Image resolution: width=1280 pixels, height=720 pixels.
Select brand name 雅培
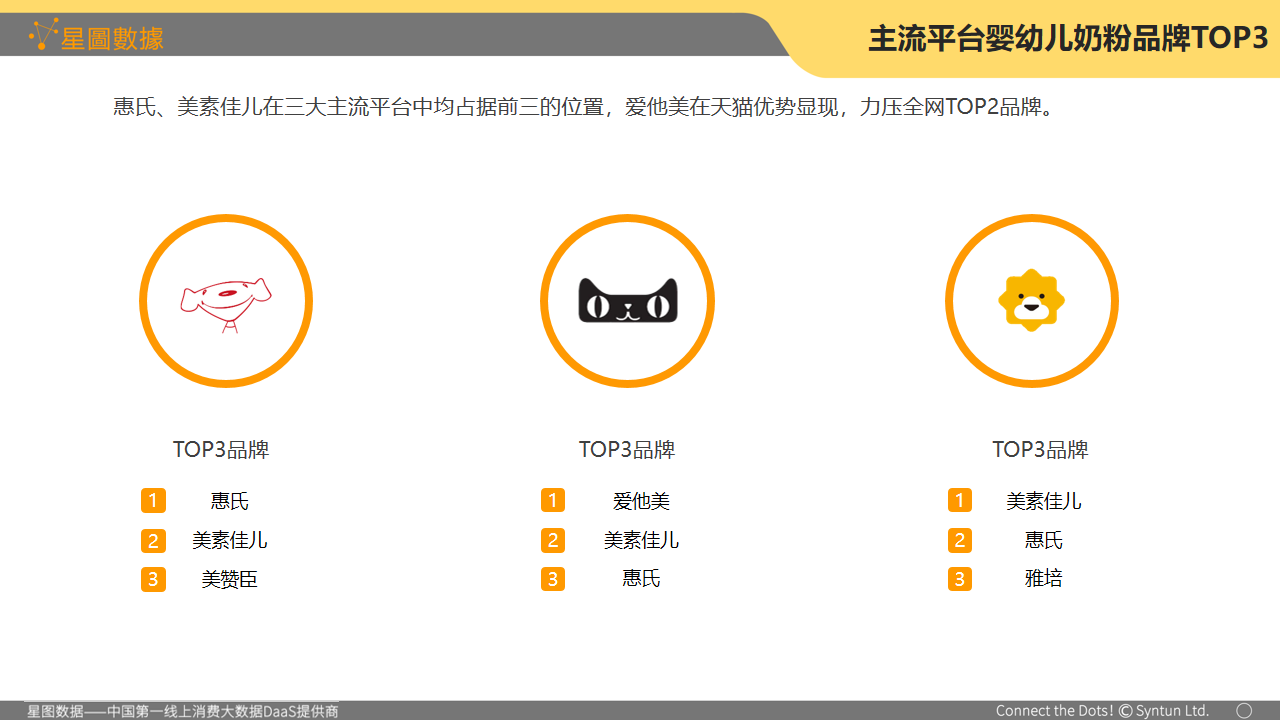[1043, 578]
